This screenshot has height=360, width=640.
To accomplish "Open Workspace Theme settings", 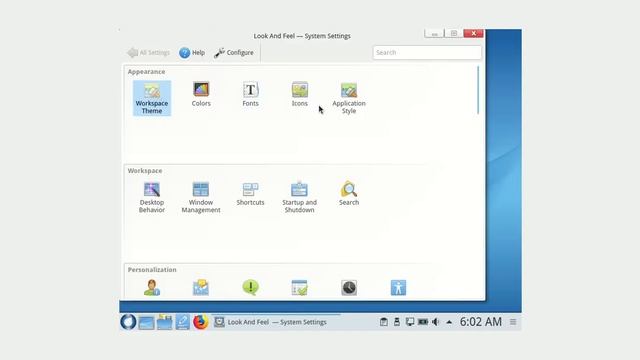I will [x=152, y=98].
